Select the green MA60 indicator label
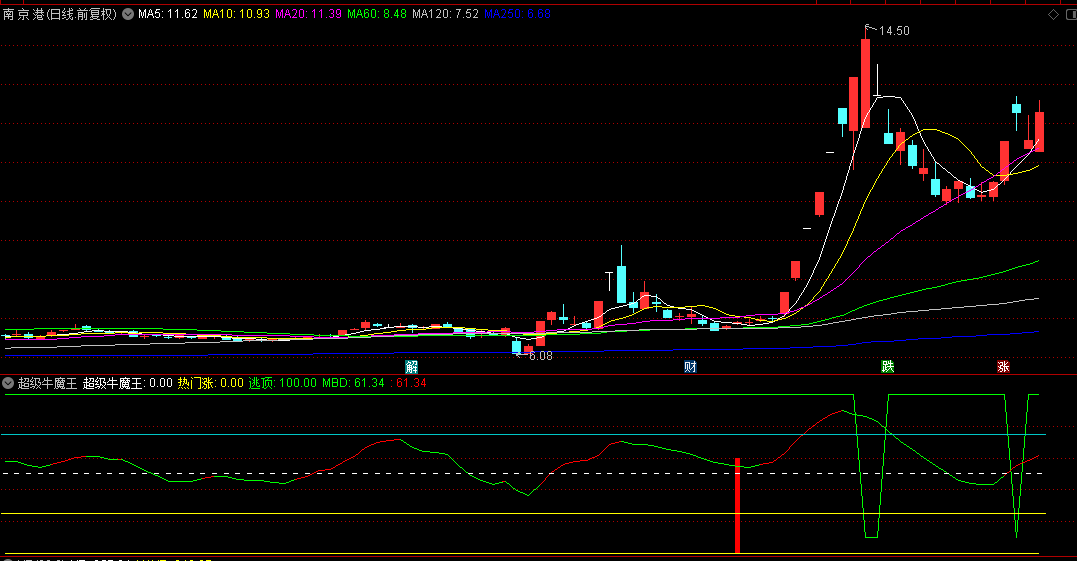This screenshot has height=561, width=1077. tap(377, 15)
